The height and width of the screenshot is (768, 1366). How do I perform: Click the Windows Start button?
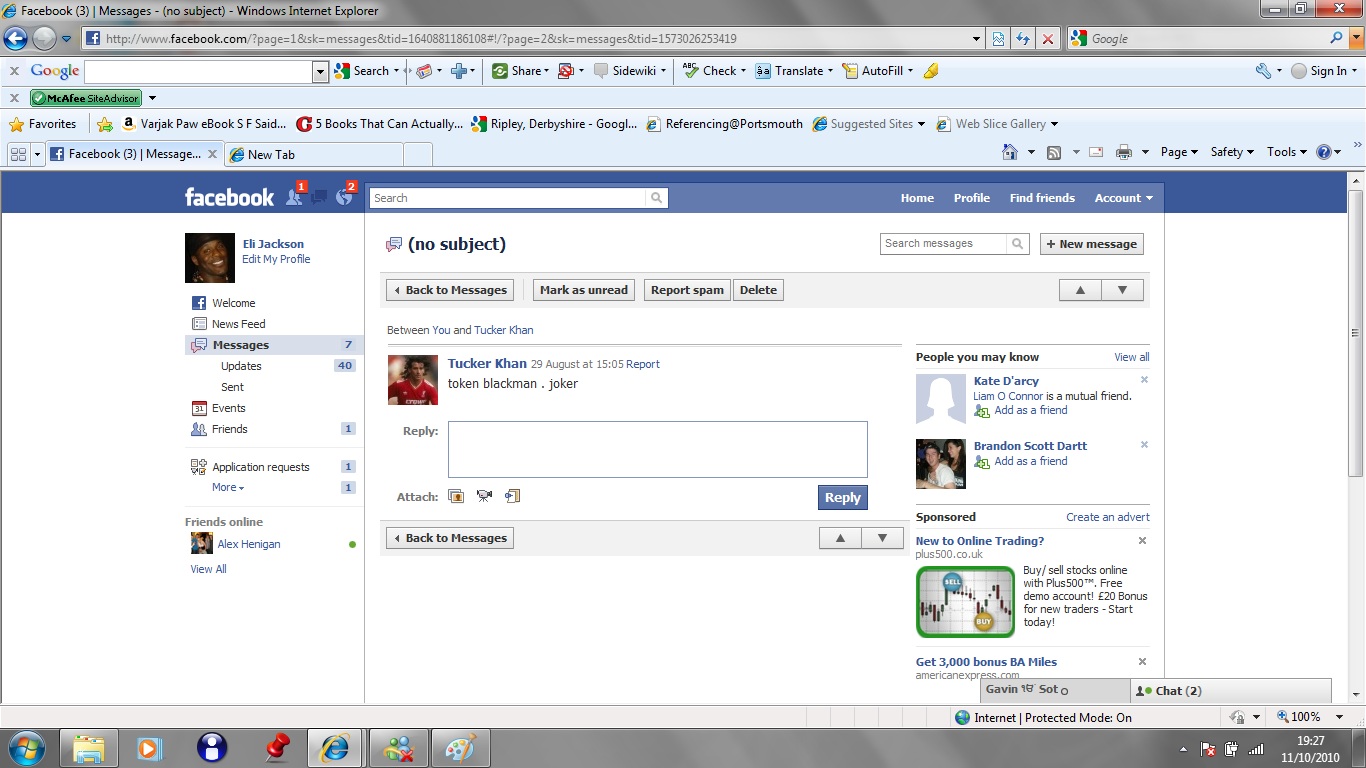(26, 747)
